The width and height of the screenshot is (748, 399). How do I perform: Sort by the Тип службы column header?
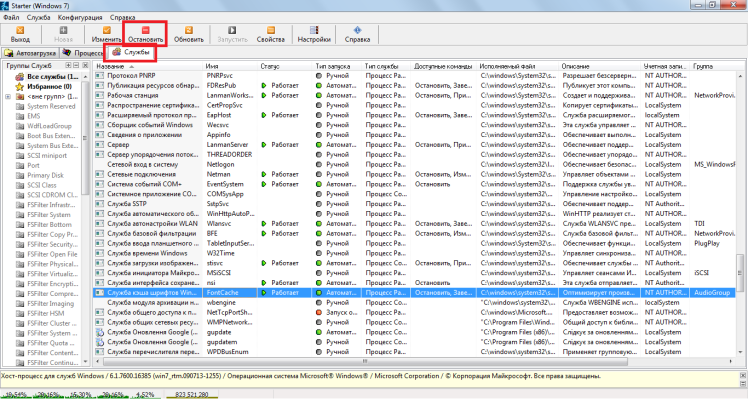click(386, 66)
